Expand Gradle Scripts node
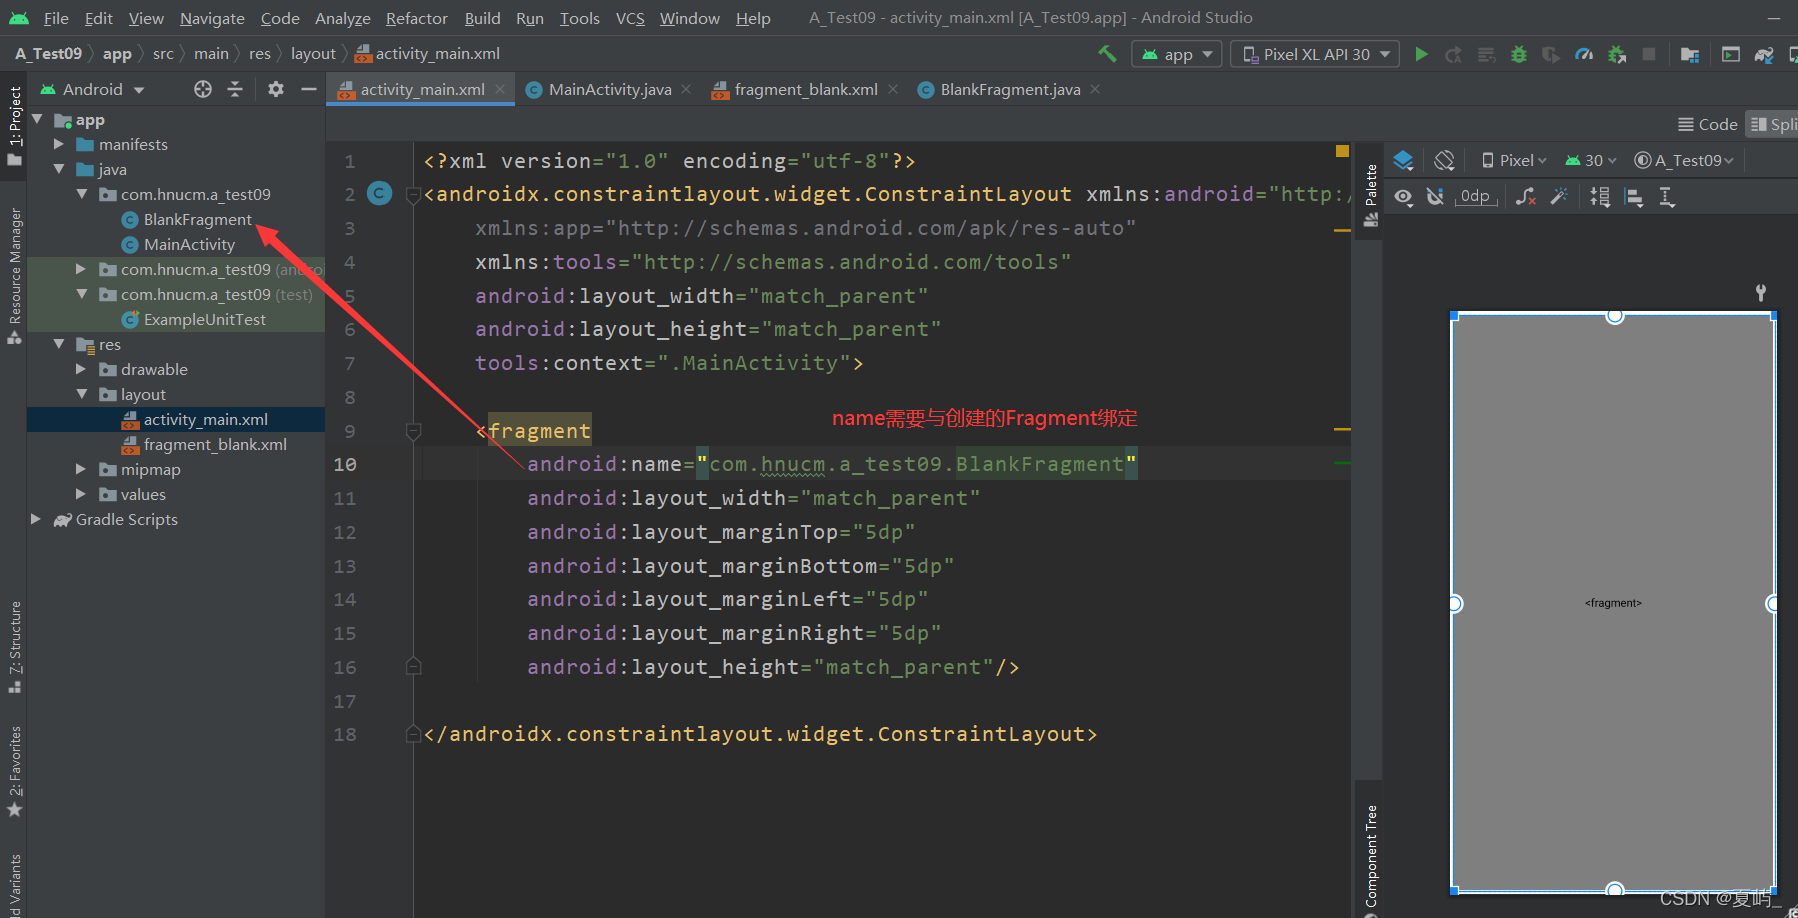This screenshot has height=918, width=1798. 36,519
